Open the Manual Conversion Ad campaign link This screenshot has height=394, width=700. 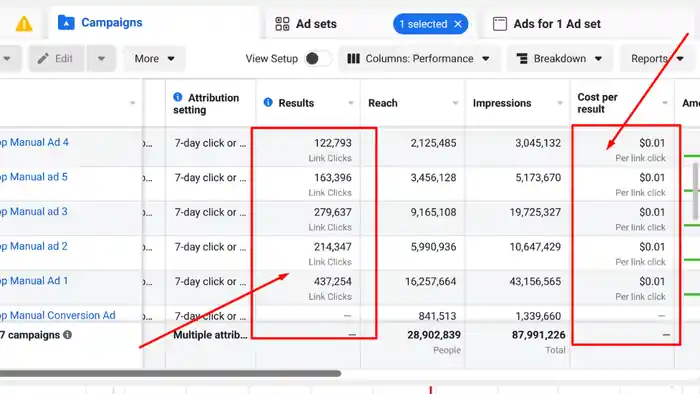tap(58, 315)
